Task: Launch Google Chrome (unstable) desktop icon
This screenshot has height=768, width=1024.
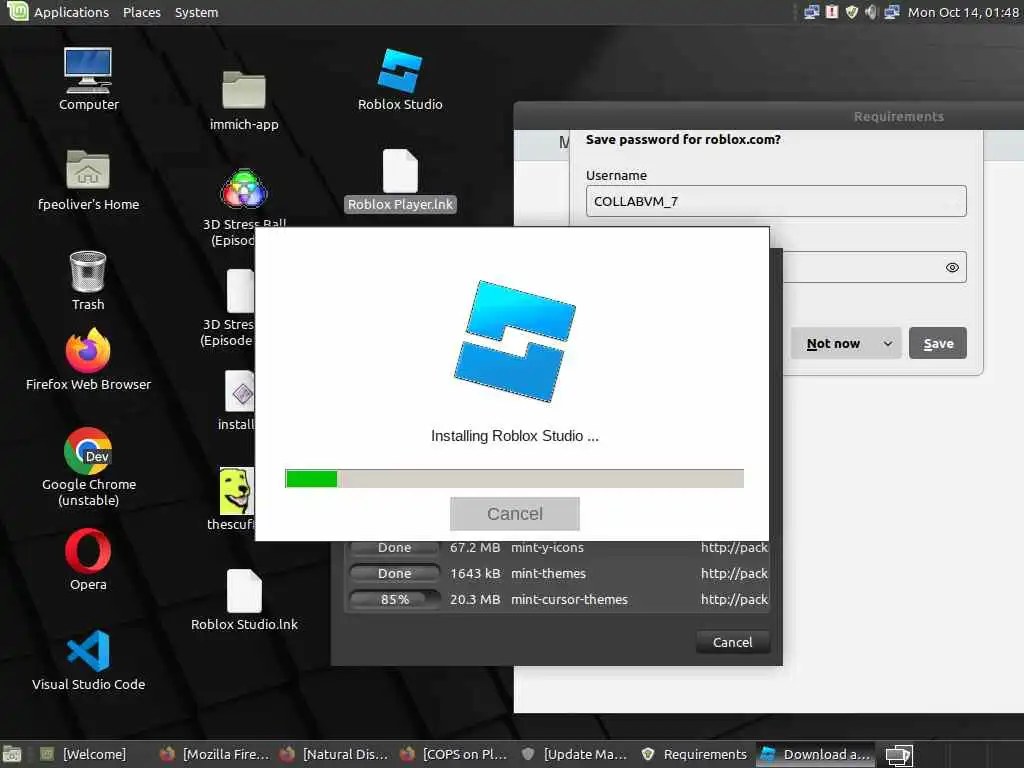Action: 88,451
